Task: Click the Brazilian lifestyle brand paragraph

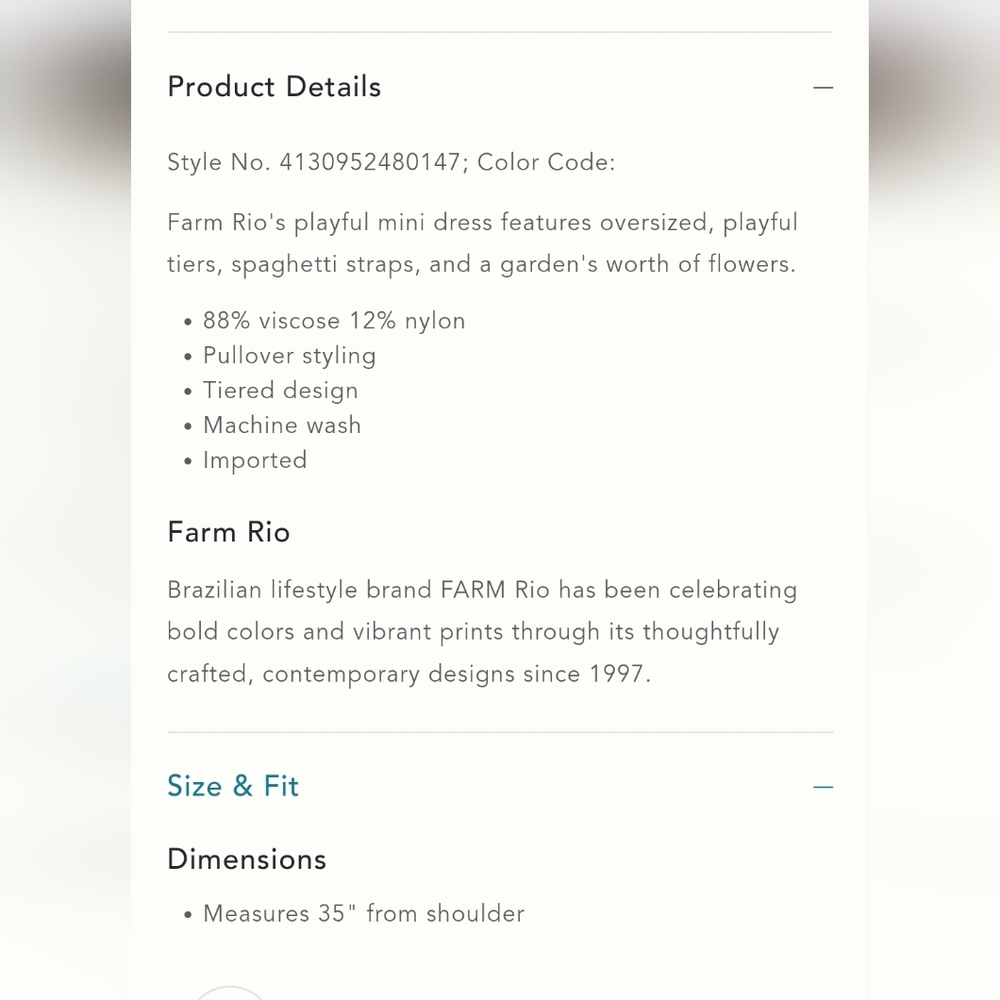Action: pyautogui.click(x=482, y=631)
